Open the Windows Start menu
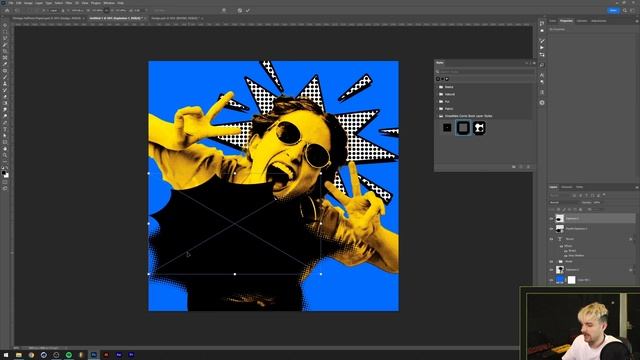 pos(6,355)
